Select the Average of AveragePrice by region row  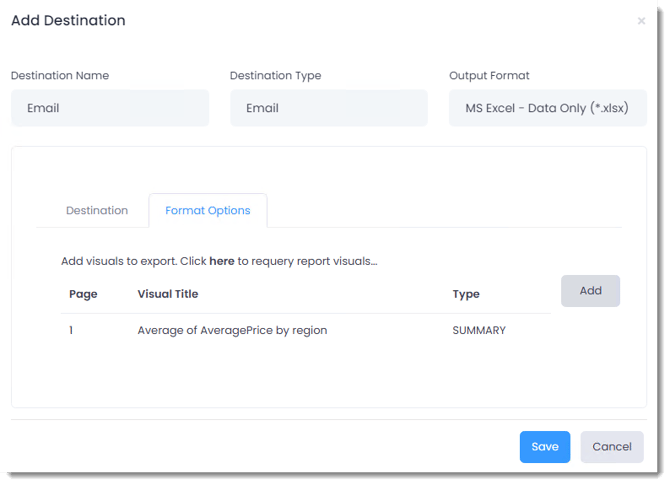(232, 330)
